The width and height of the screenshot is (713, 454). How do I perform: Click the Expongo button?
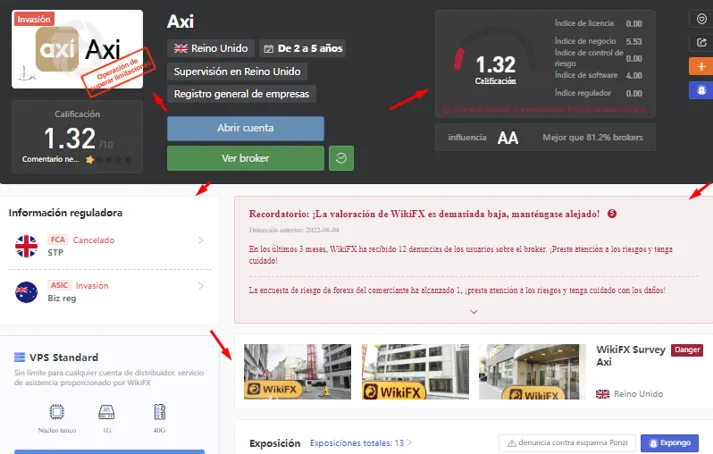[669, 443]
